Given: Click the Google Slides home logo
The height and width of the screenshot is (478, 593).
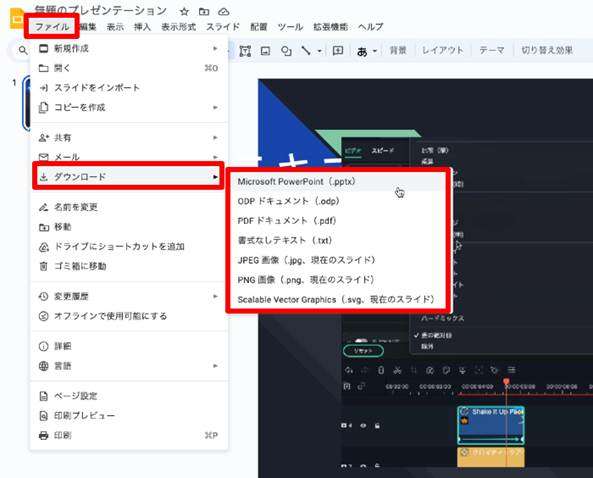Looking at the screenshot, I should [17, 18].
